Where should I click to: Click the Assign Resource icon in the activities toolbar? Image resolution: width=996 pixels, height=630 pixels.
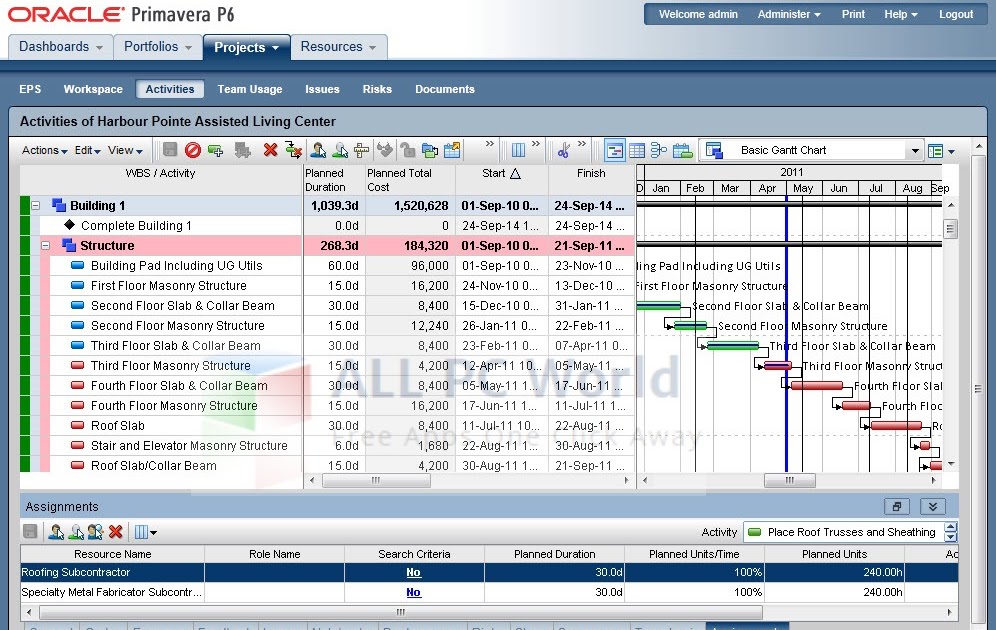tap(318, 150)
